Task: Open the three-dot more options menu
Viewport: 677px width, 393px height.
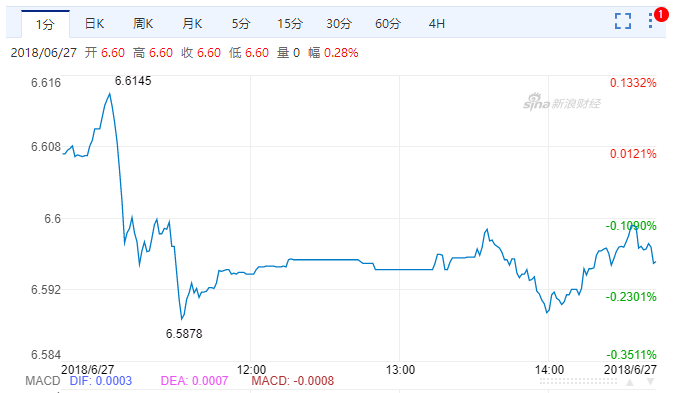Action: 650,21
